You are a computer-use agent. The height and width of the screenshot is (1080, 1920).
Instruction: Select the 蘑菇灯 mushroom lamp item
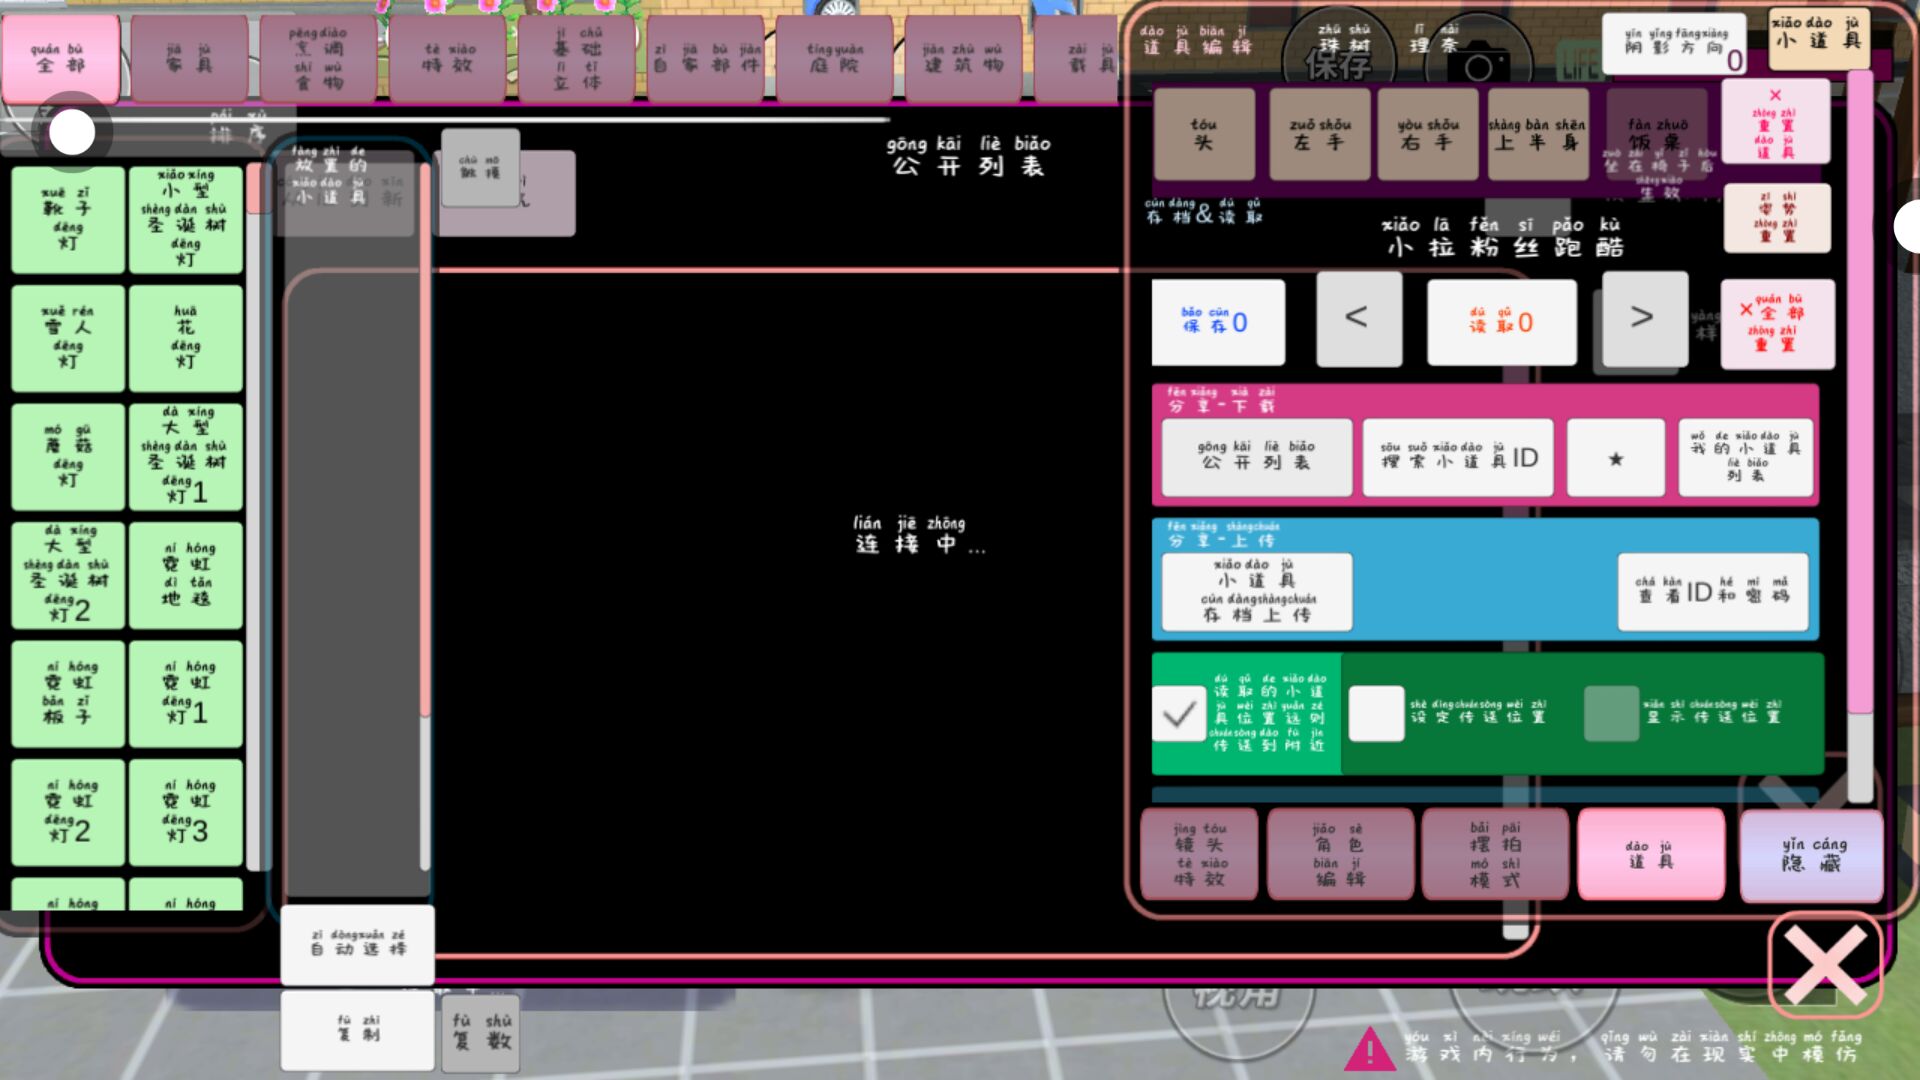[x=68, y=457]
